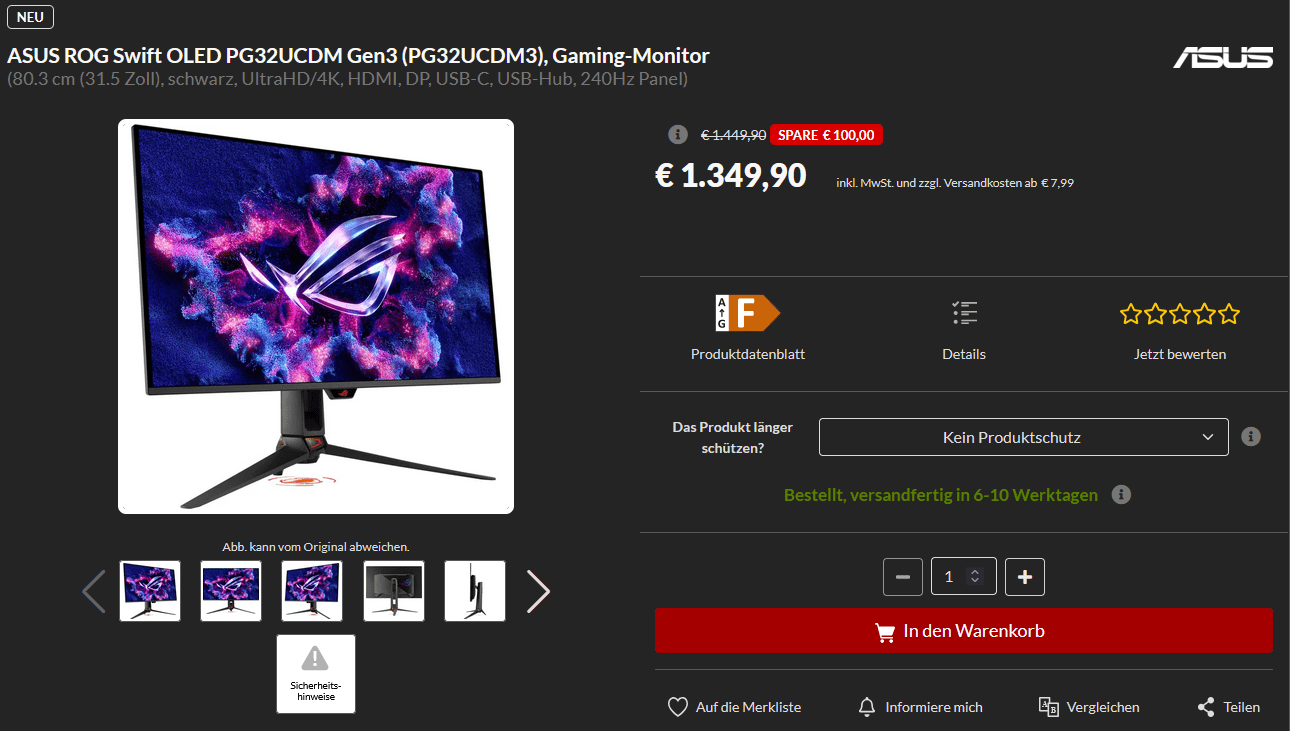Decrease quantity with minus button

pyautogui.click(x=903, y=577)
